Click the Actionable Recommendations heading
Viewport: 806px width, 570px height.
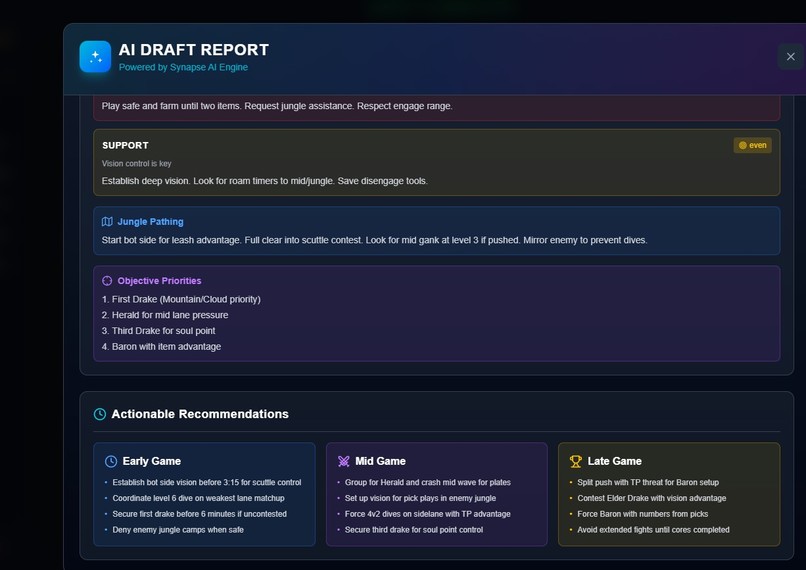tap(200, 414)
